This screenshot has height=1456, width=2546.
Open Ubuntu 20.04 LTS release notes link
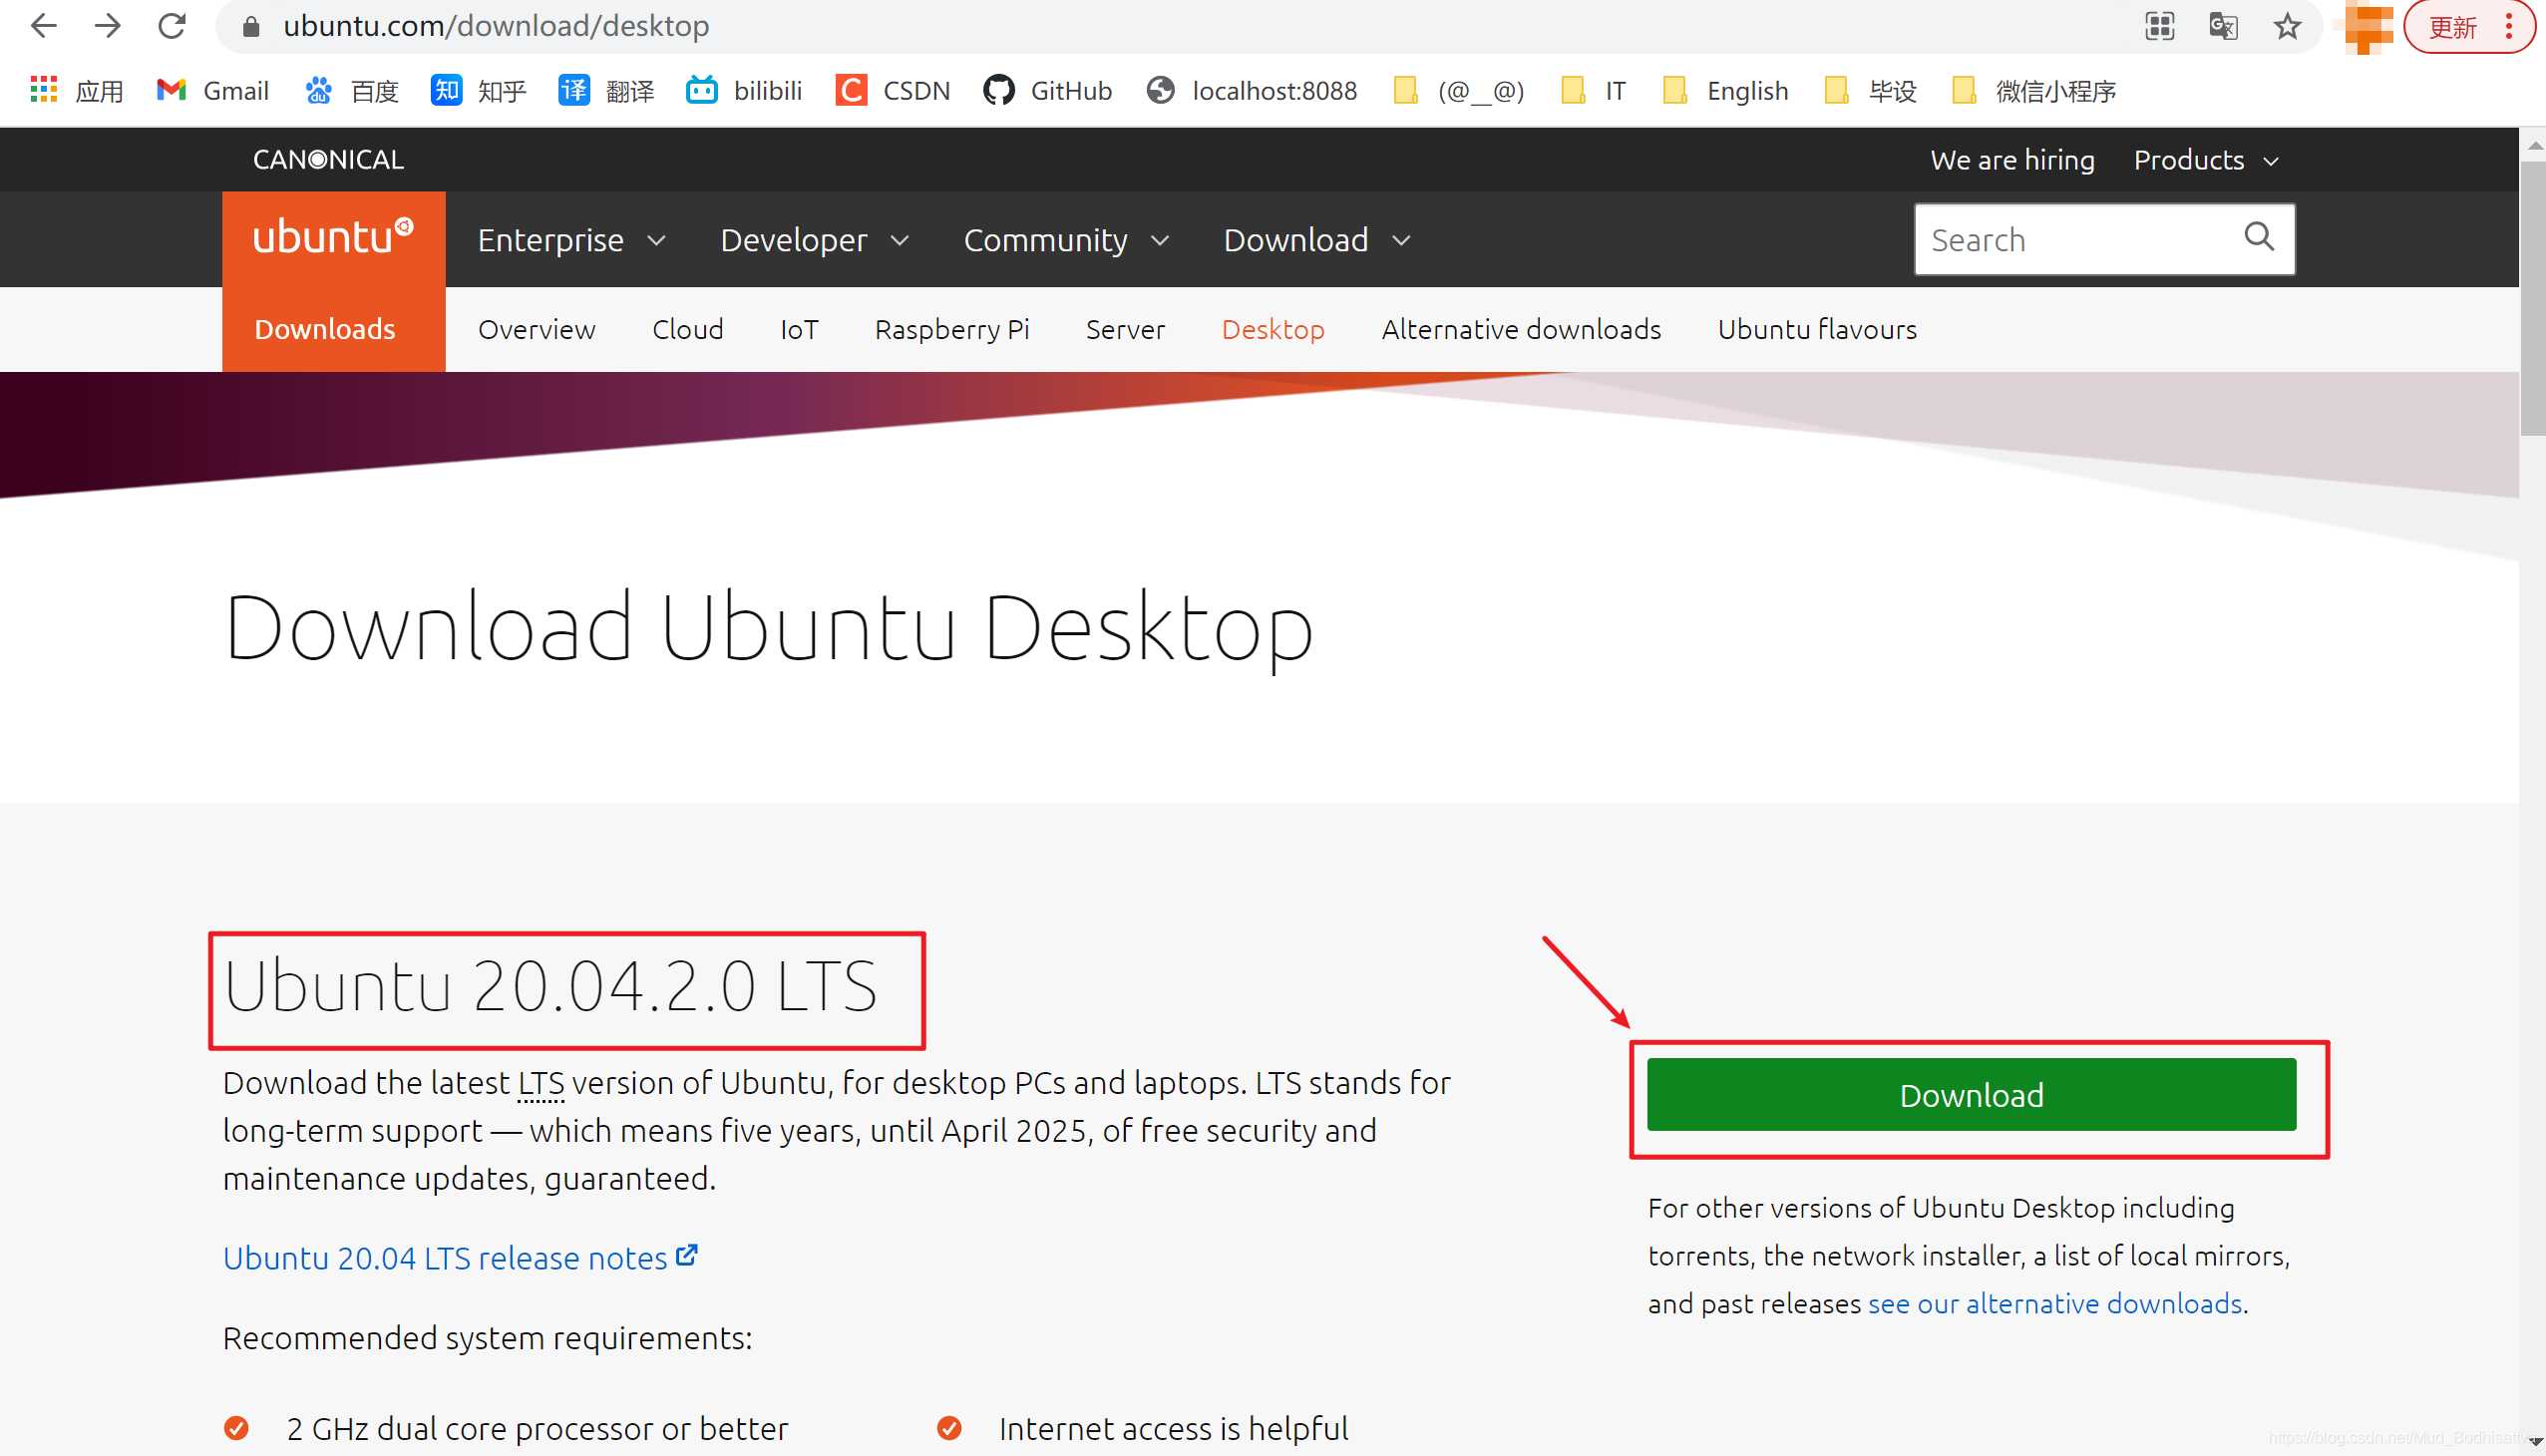pyautogui.click(x=446, y=1258)
